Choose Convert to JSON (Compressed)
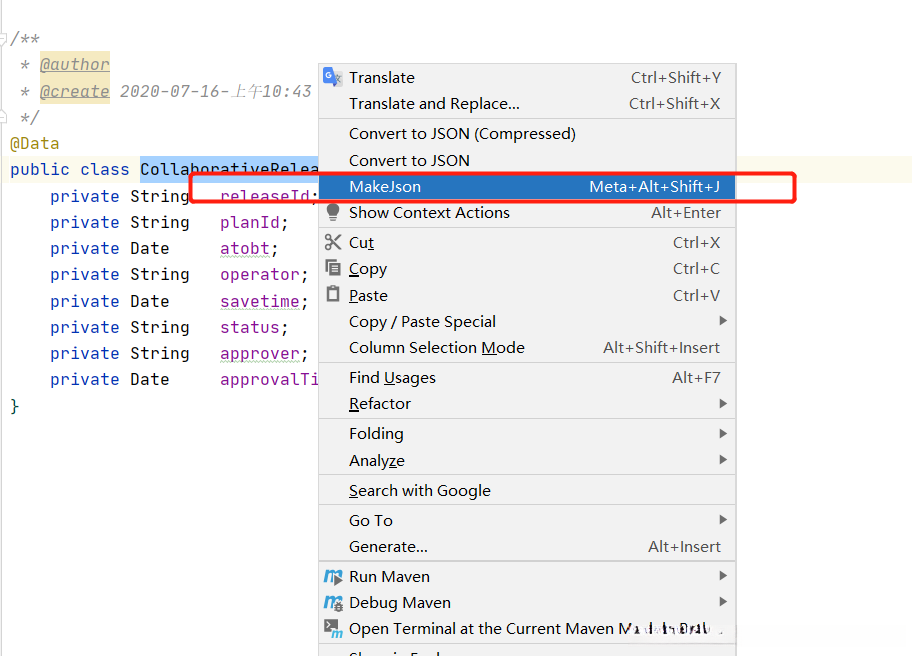 (x=462, y=133)
